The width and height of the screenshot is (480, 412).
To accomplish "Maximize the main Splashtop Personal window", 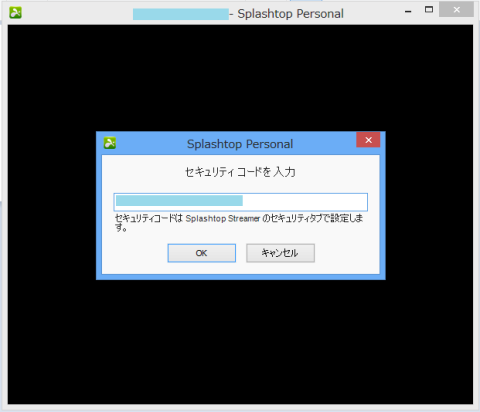I will 429,10.
